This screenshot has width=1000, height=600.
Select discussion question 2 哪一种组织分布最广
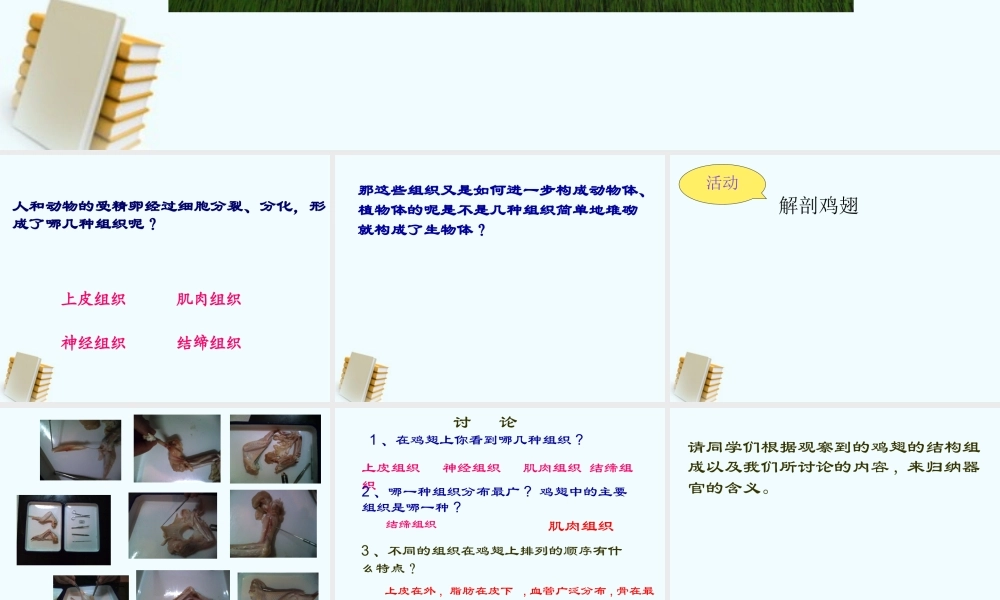click(494, 499)
